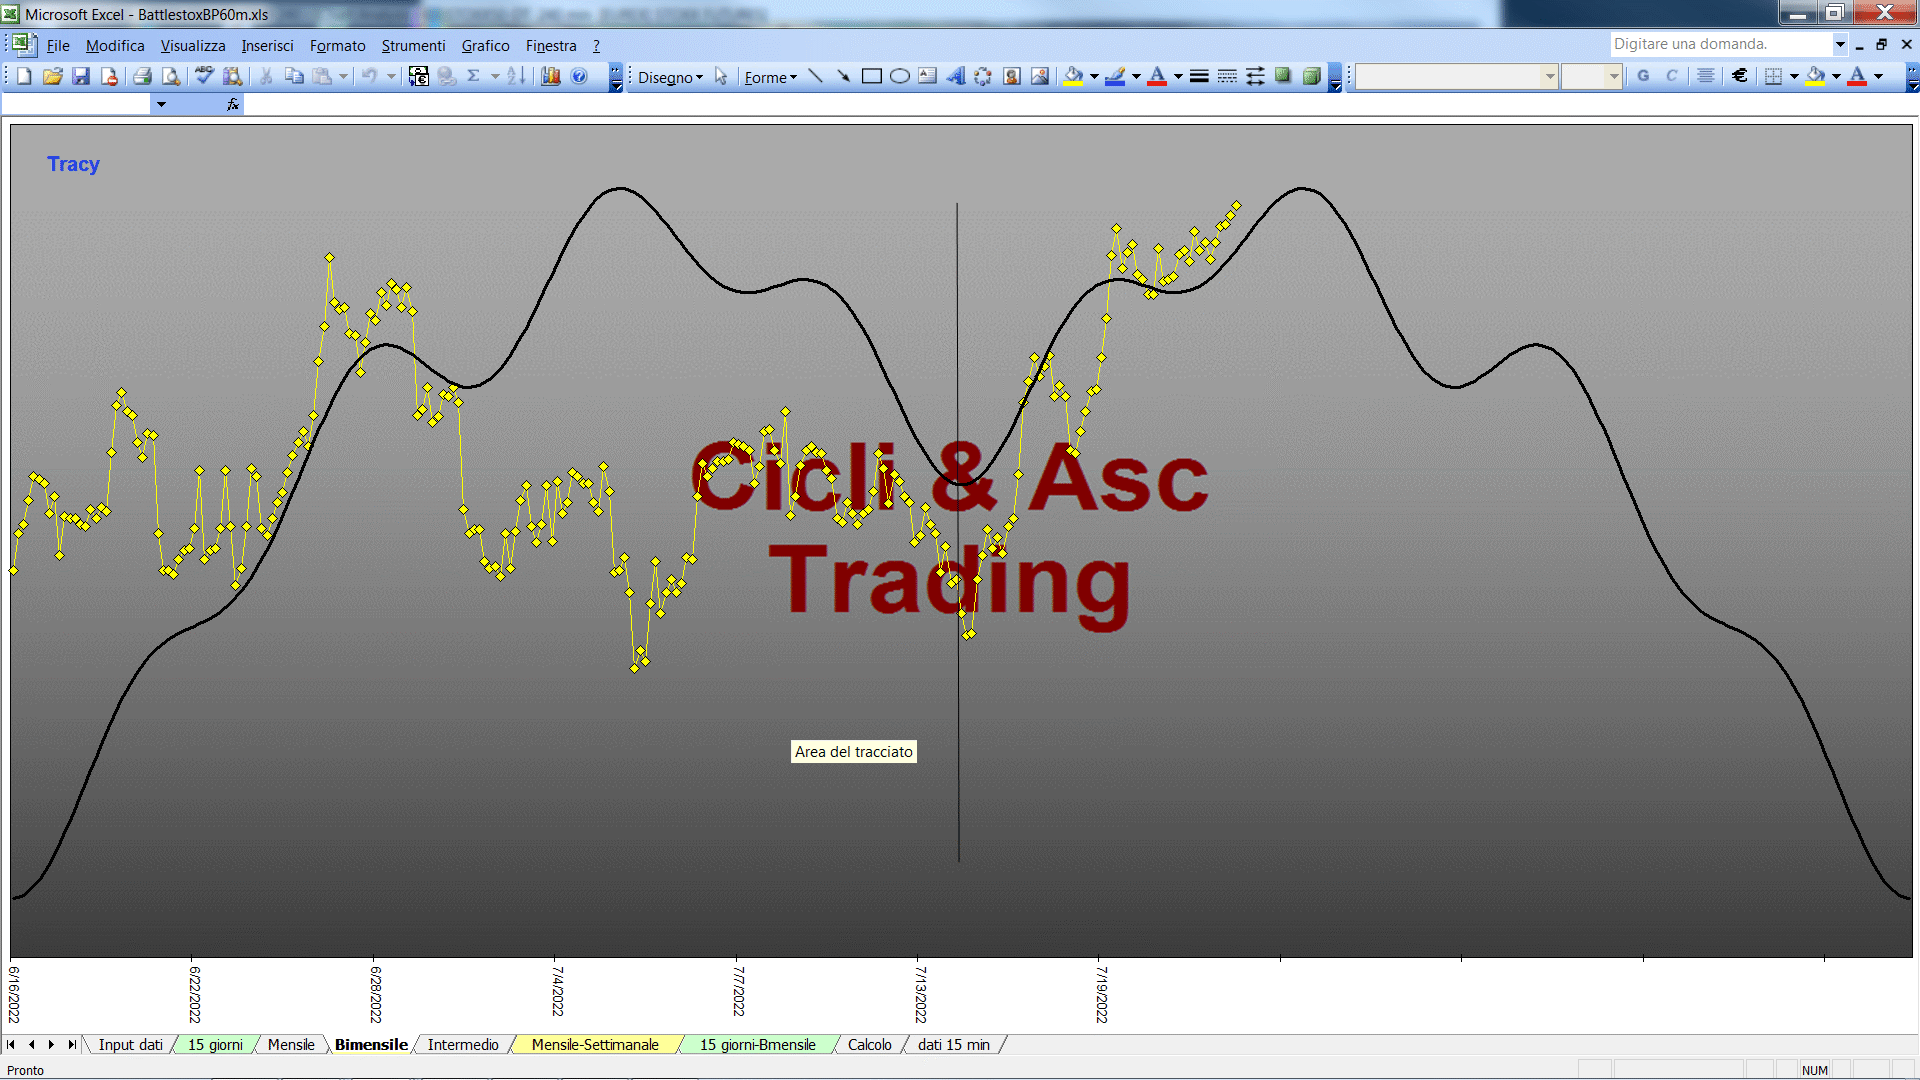Open the Borders dropdown arrow
1920x1080 pixels.
coord(1794,76)
